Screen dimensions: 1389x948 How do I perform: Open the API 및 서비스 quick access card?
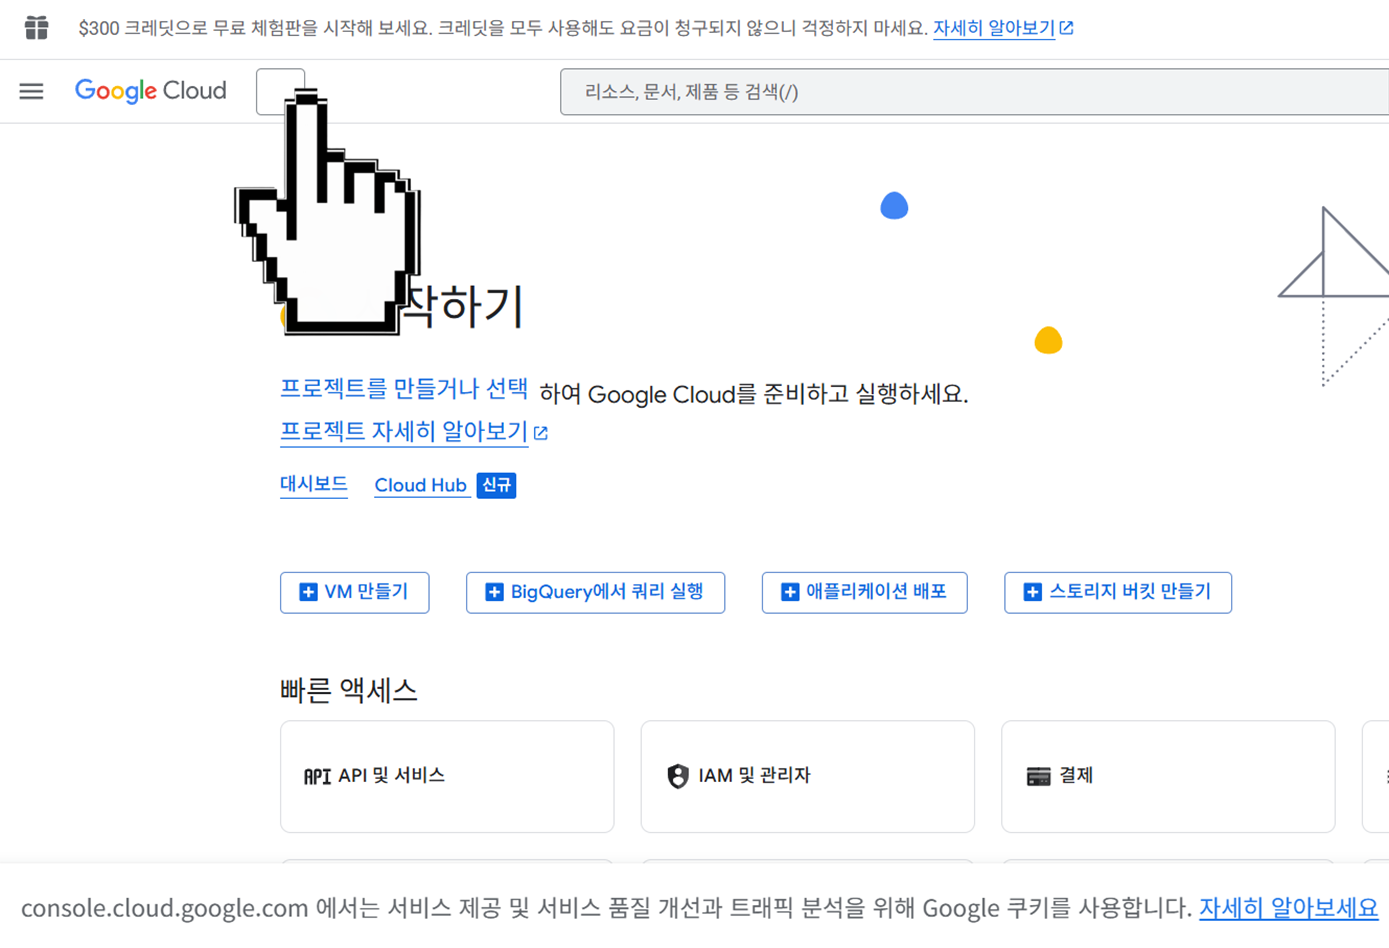[447, 776]
